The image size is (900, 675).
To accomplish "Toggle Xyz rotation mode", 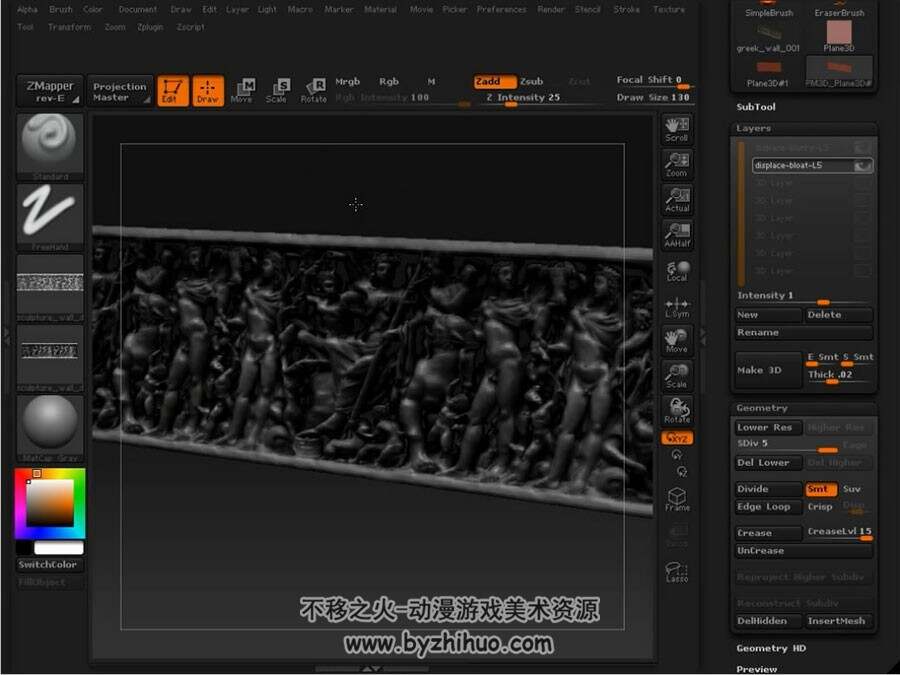I will click(677, 438).
